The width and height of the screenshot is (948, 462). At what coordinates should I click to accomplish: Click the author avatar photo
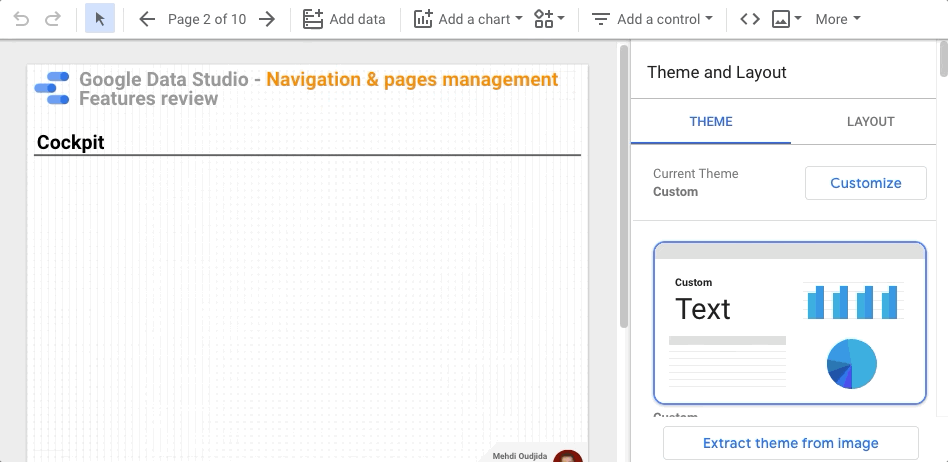tap(568, 456)
